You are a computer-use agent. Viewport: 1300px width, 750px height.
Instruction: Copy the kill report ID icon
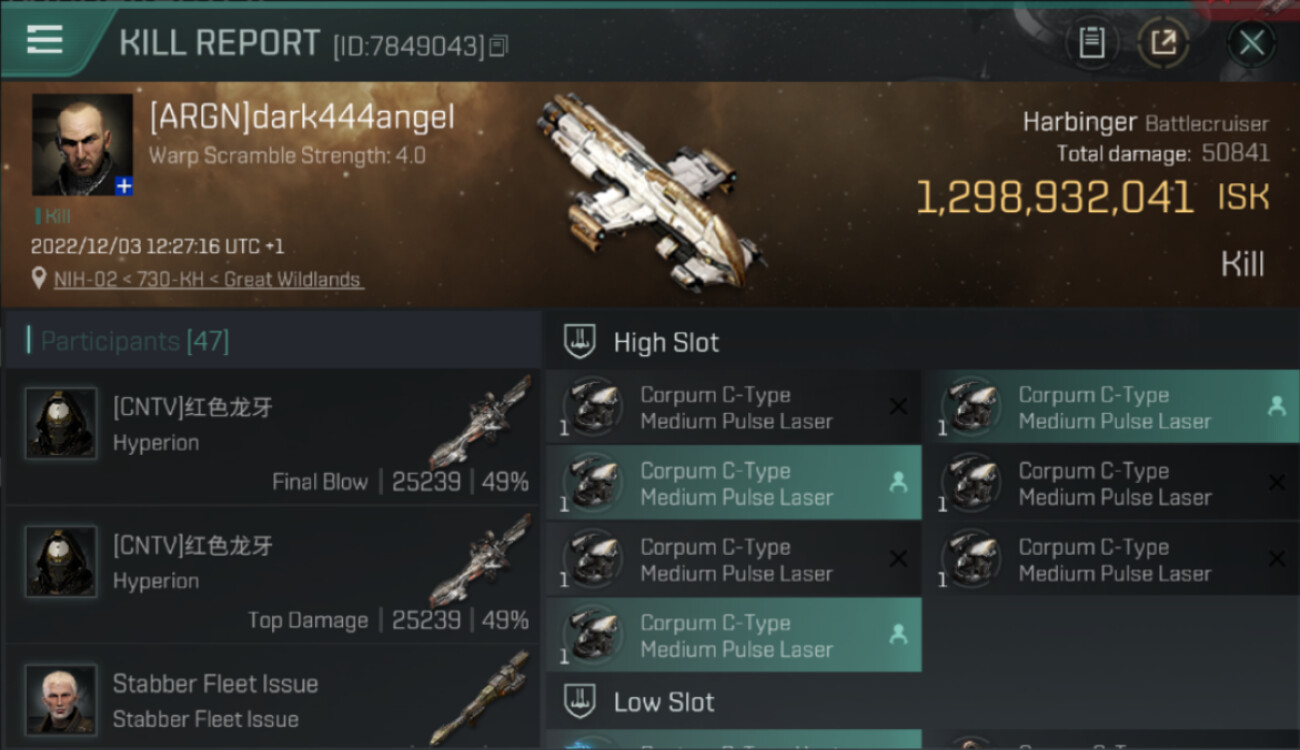(499, 46)
